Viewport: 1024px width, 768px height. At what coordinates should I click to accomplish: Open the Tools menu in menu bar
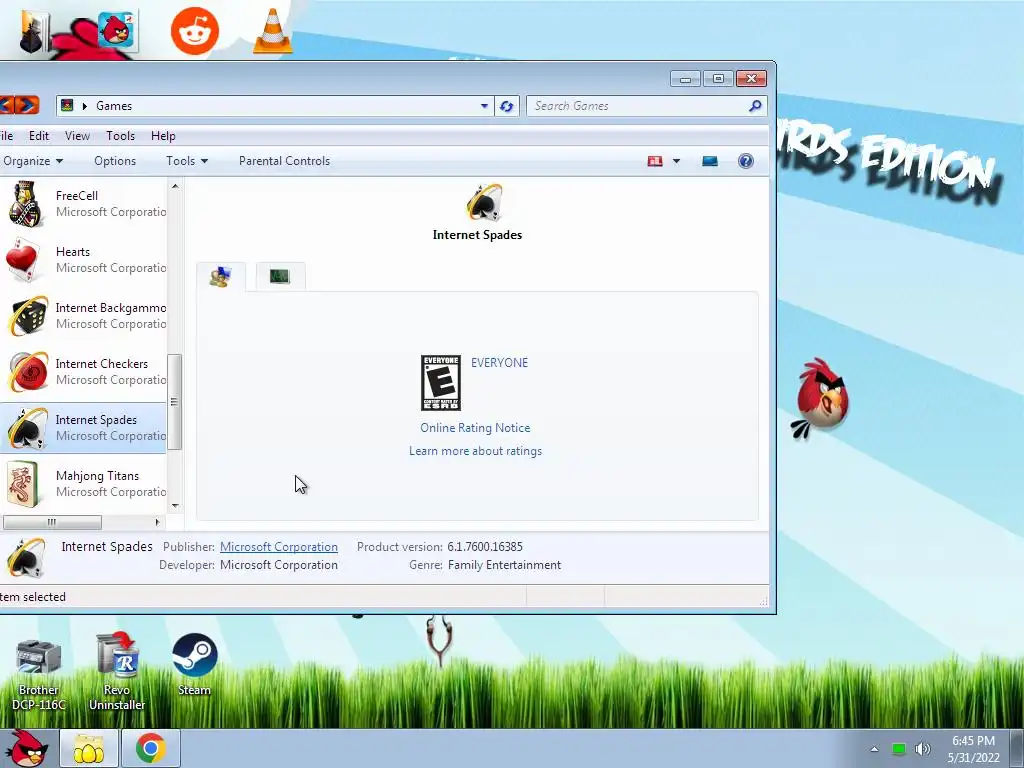120,136
